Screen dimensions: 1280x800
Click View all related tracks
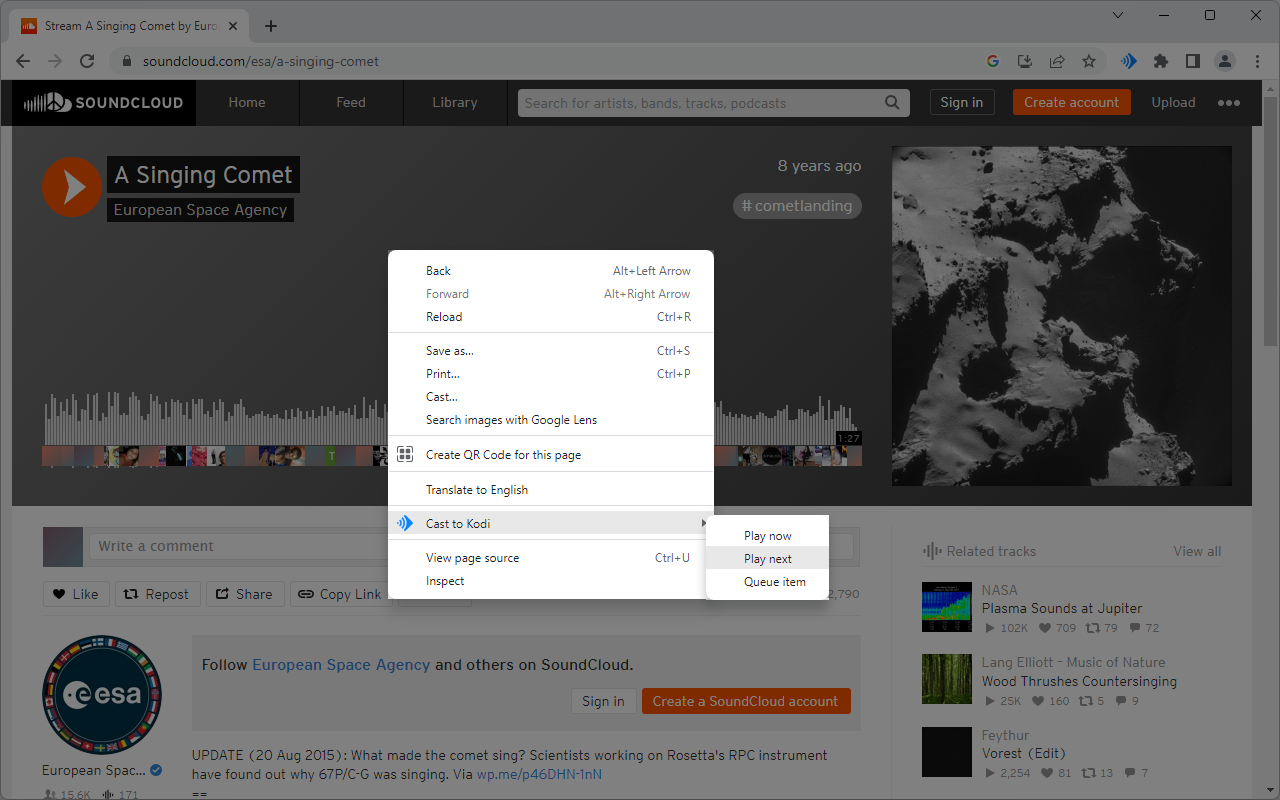click(x=1197, y=551)
